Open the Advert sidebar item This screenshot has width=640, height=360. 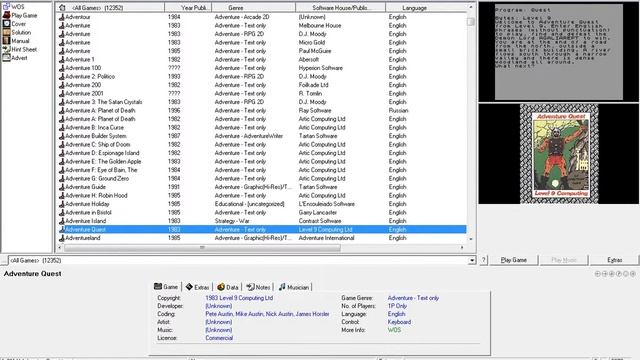(15, 58)
